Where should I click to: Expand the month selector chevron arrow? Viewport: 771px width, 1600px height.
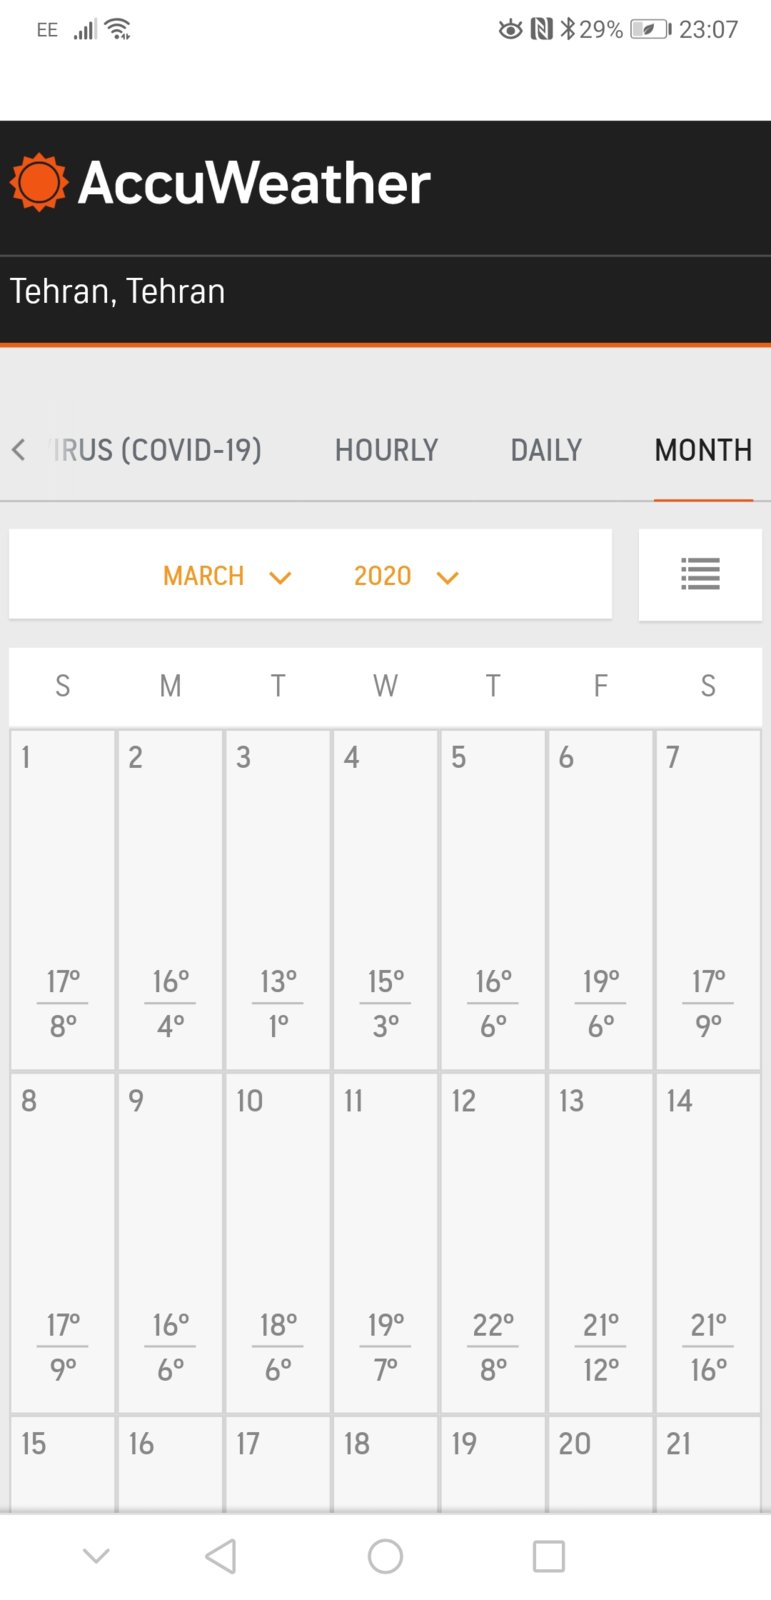tap(281, 577)
